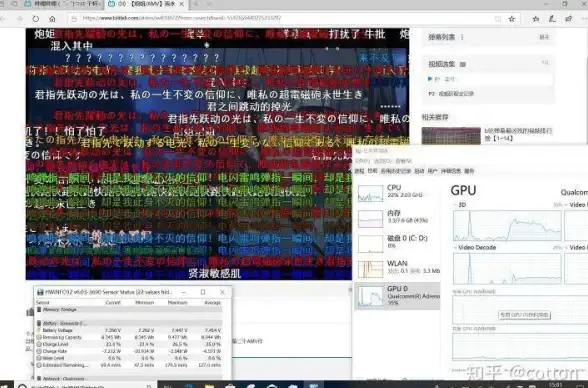The width and height of the screenshot is (588, 388).
Task: Select Disk 0 (C: D:) performance item
Action: [x=398, y=243]
